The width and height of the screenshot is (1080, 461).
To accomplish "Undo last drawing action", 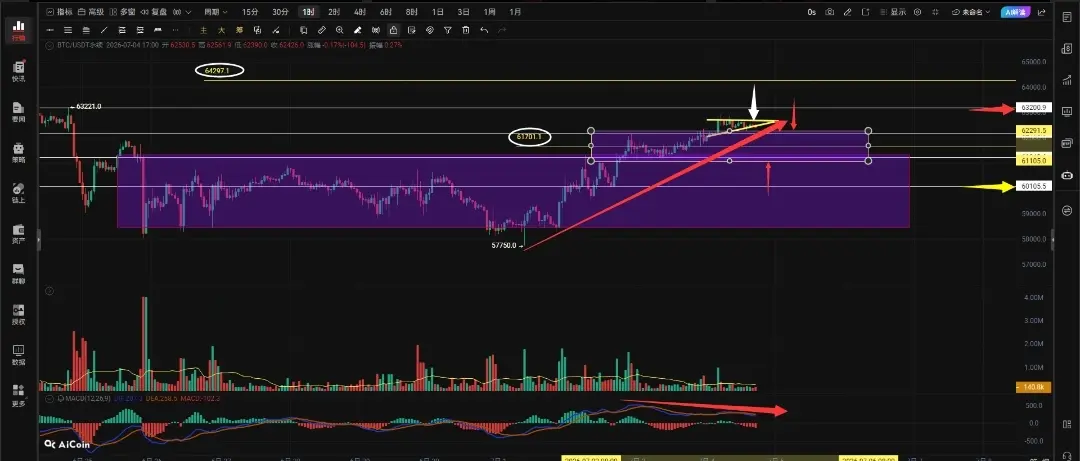I will click(484, 30).
